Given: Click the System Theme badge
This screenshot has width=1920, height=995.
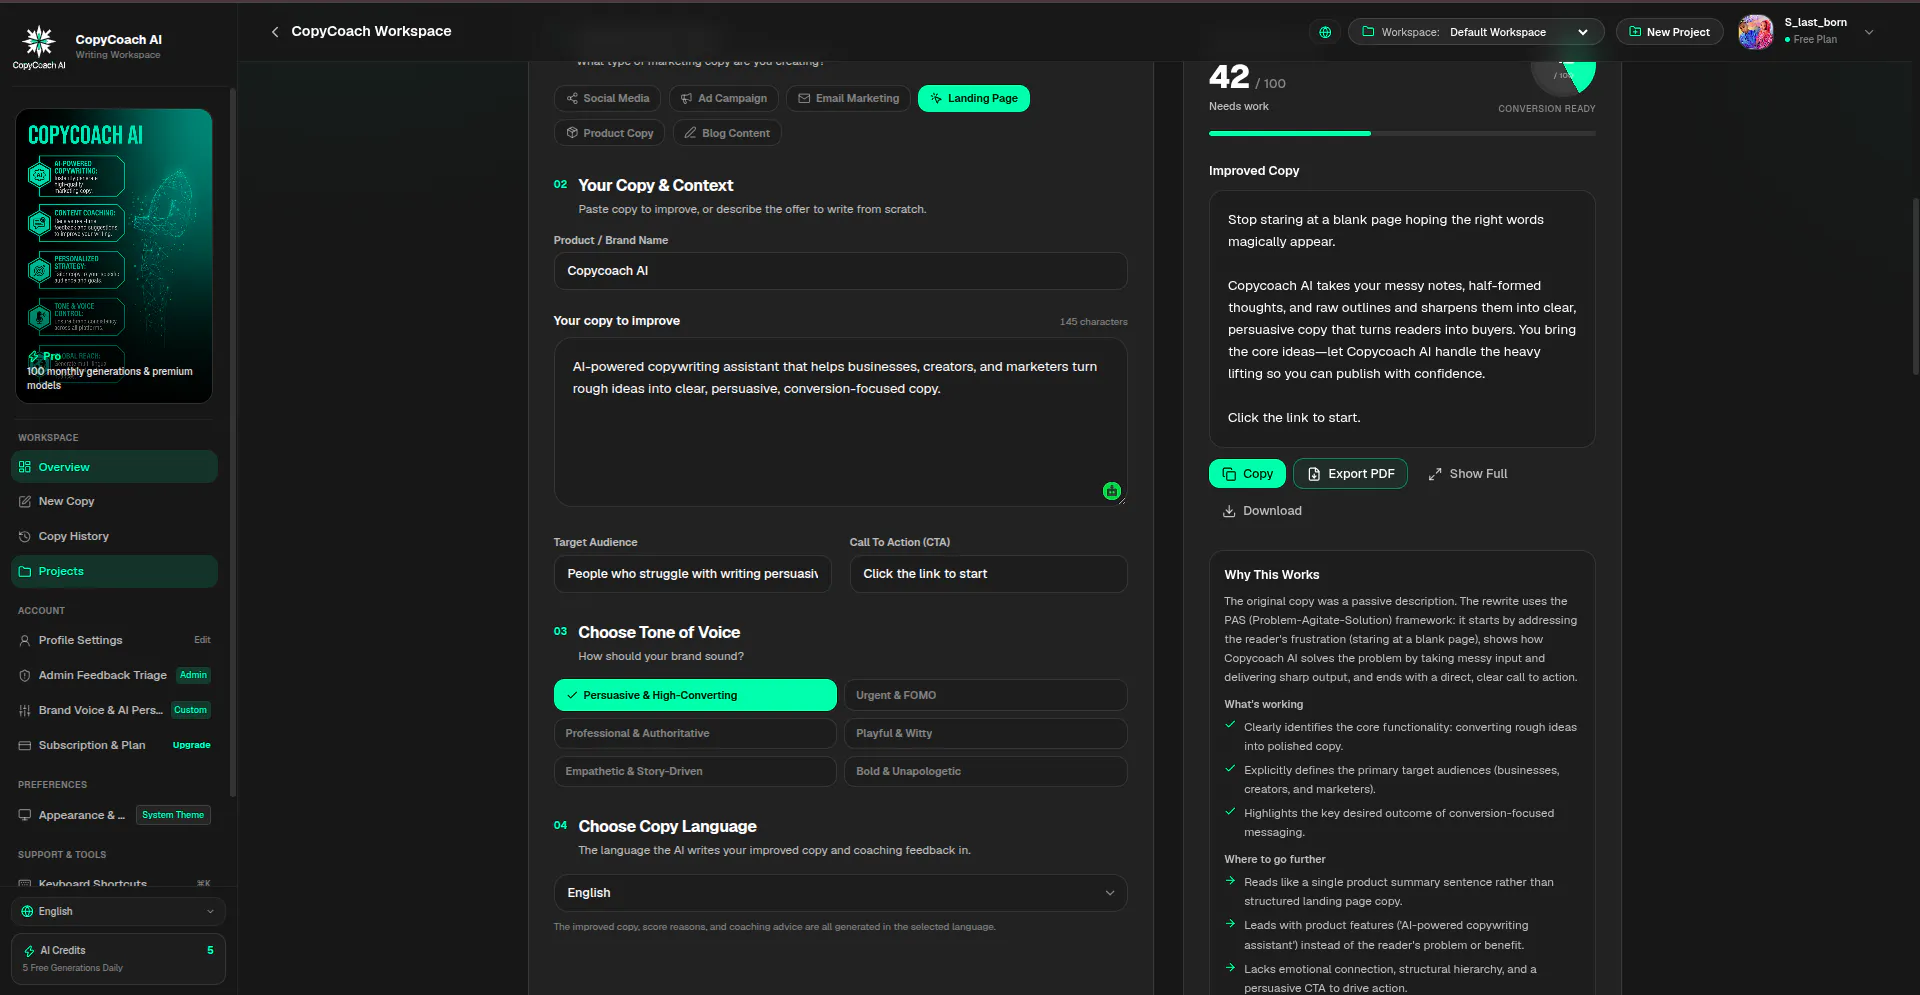Looking at the screenshot, I should pos(173,815).
